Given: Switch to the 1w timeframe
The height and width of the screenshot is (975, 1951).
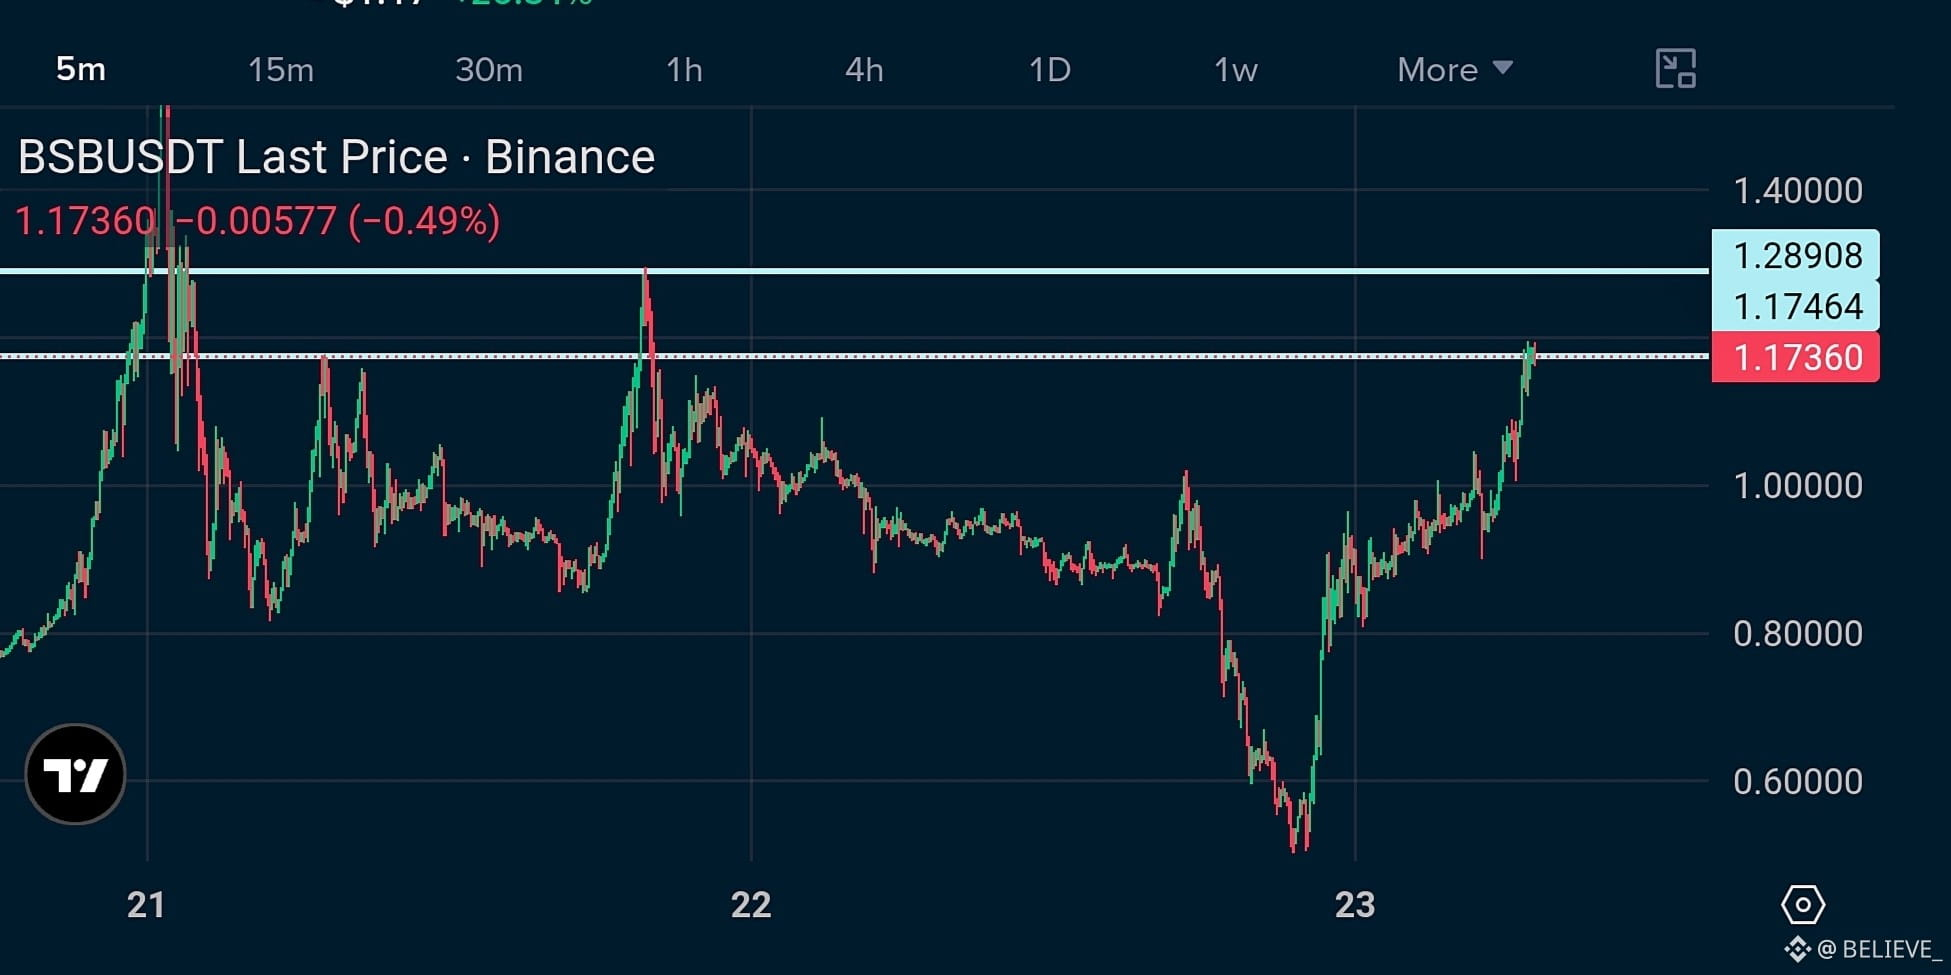Looking at the screenshot, I should click(x=1236, y=69).
